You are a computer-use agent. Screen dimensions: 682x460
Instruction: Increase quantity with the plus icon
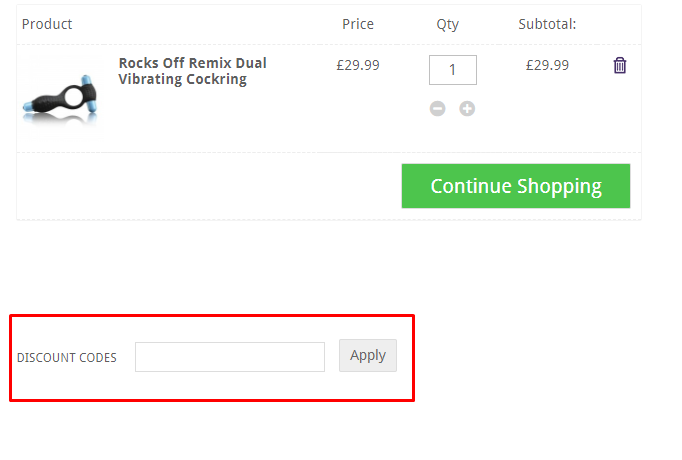pyautogui.click(x=467, y=108)
